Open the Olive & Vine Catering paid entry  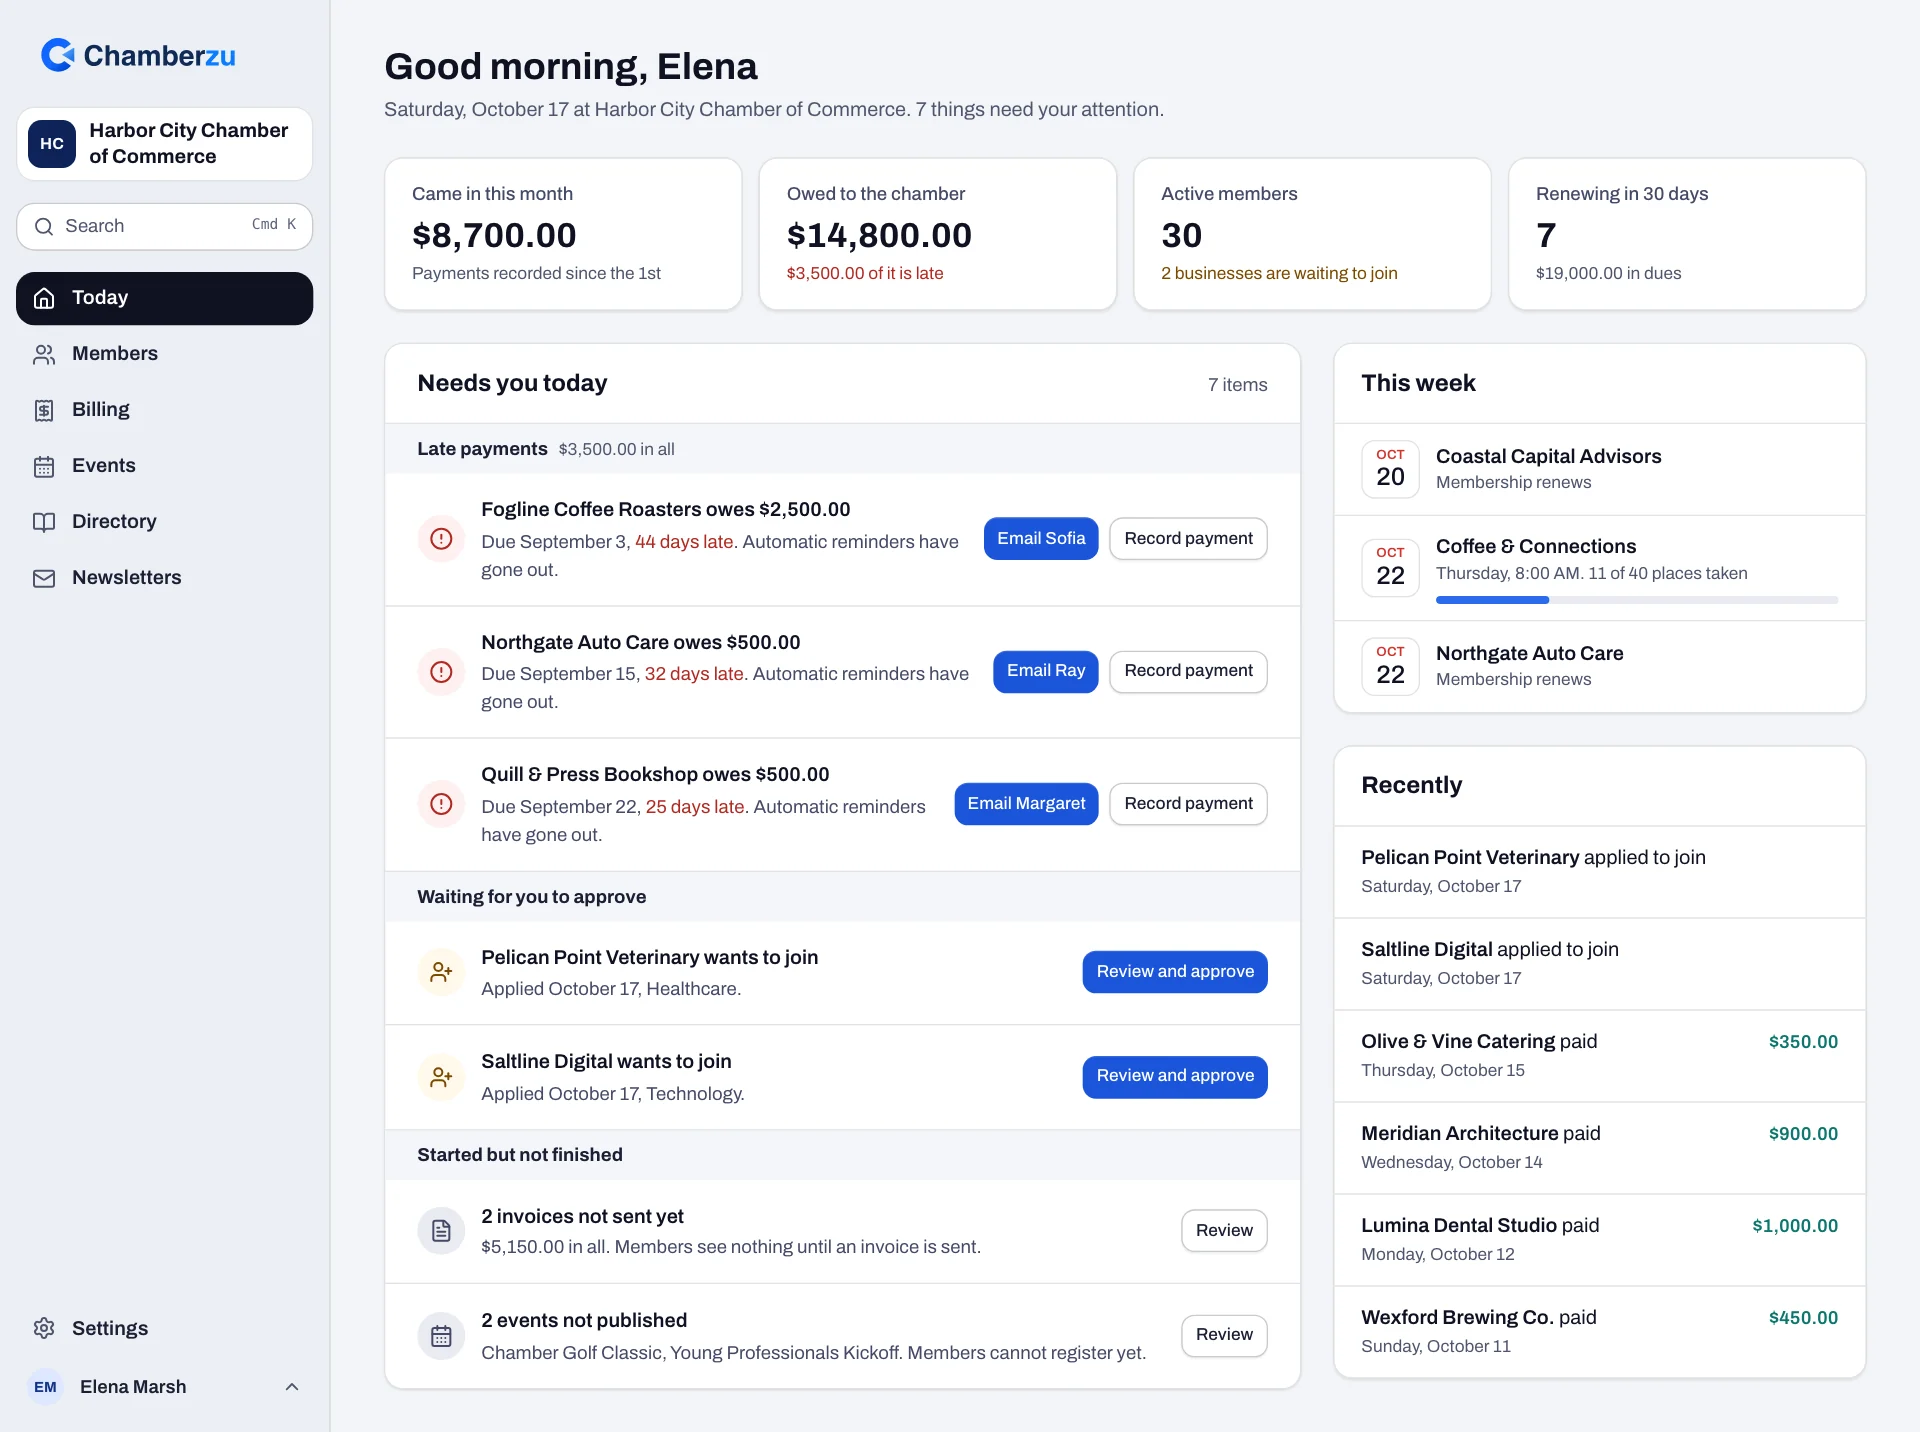pyautogui.click(x=1600, y=1056)
